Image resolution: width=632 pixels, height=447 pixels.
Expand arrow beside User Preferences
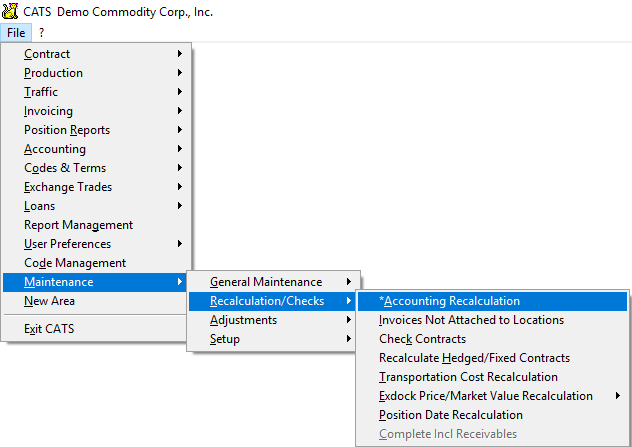coord(180,243)
